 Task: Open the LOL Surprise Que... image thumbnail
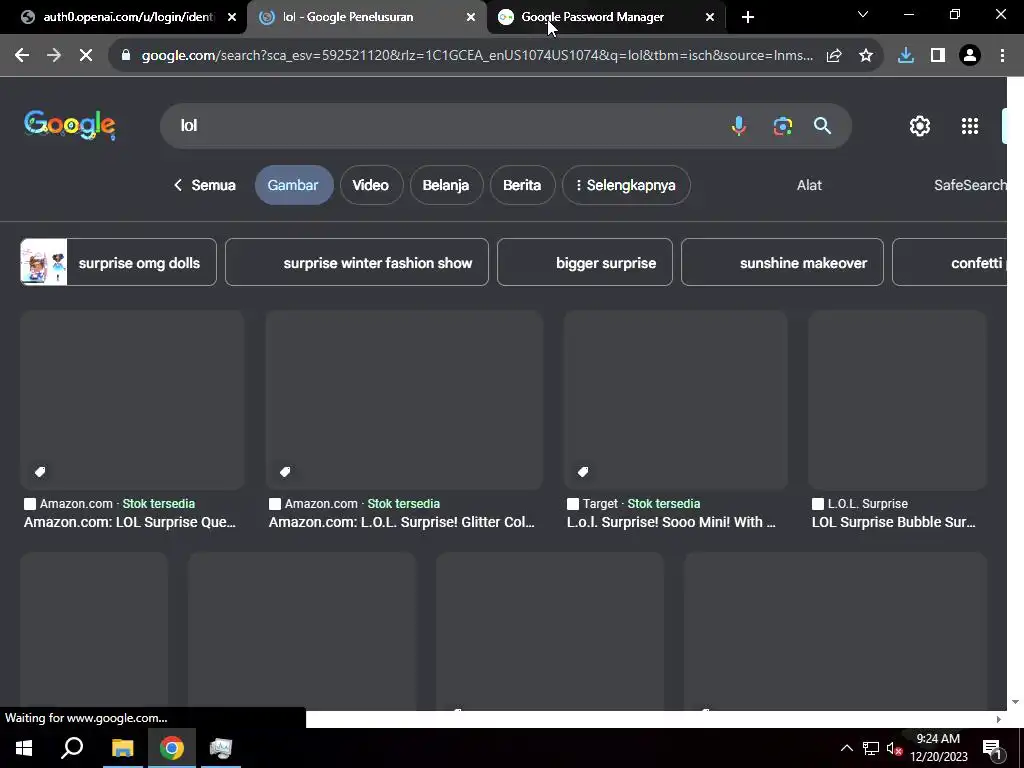[133, 400]
